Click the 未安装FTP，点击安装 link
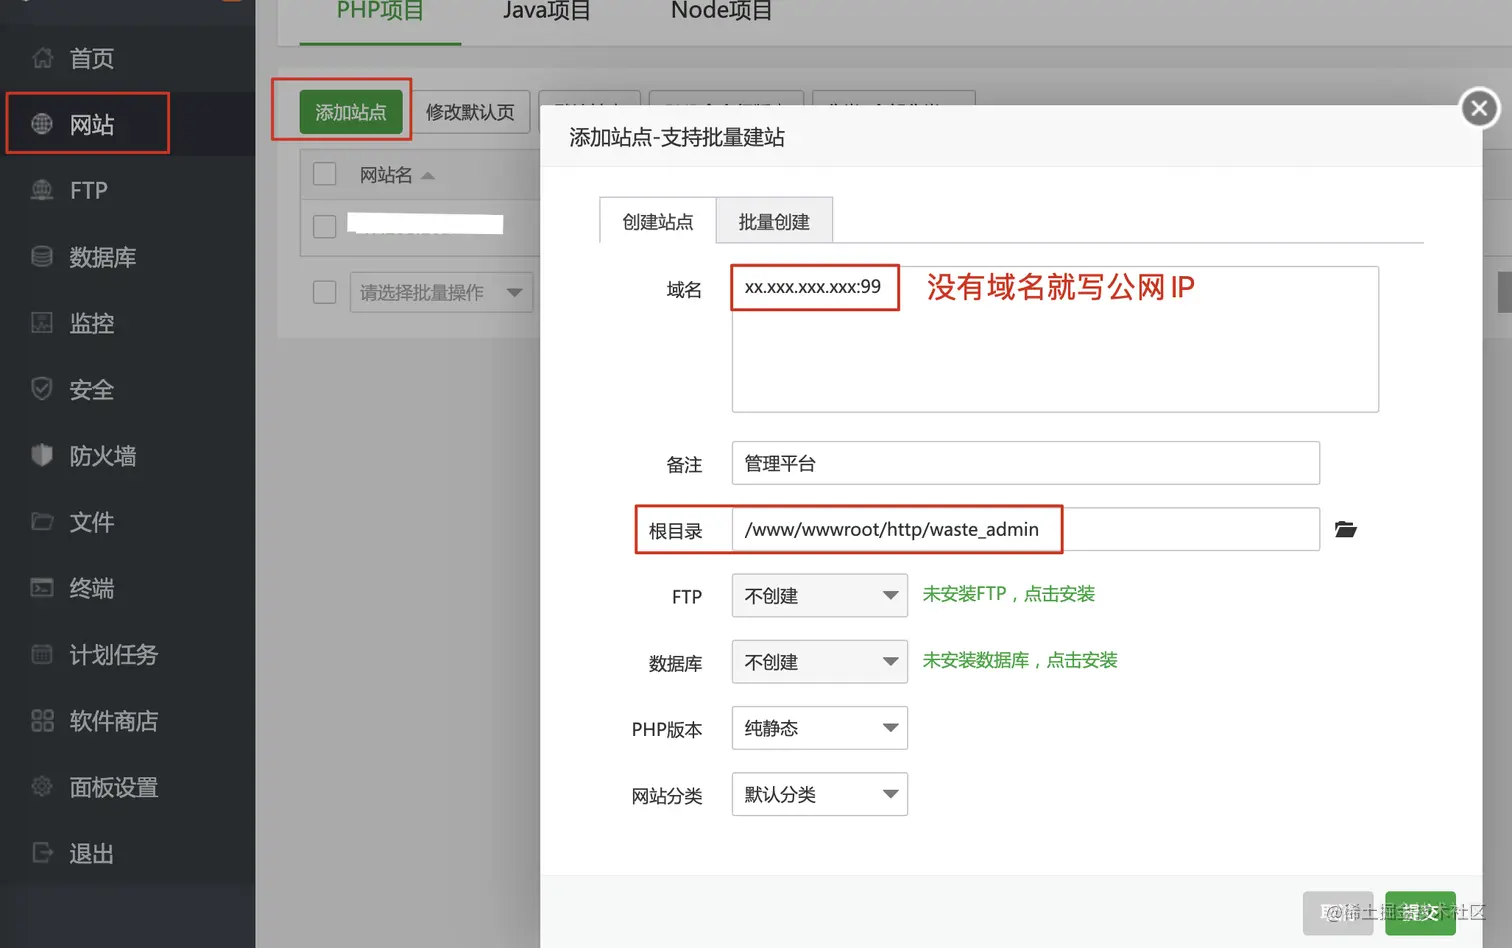1512x948 pixels. point(1008,594)
